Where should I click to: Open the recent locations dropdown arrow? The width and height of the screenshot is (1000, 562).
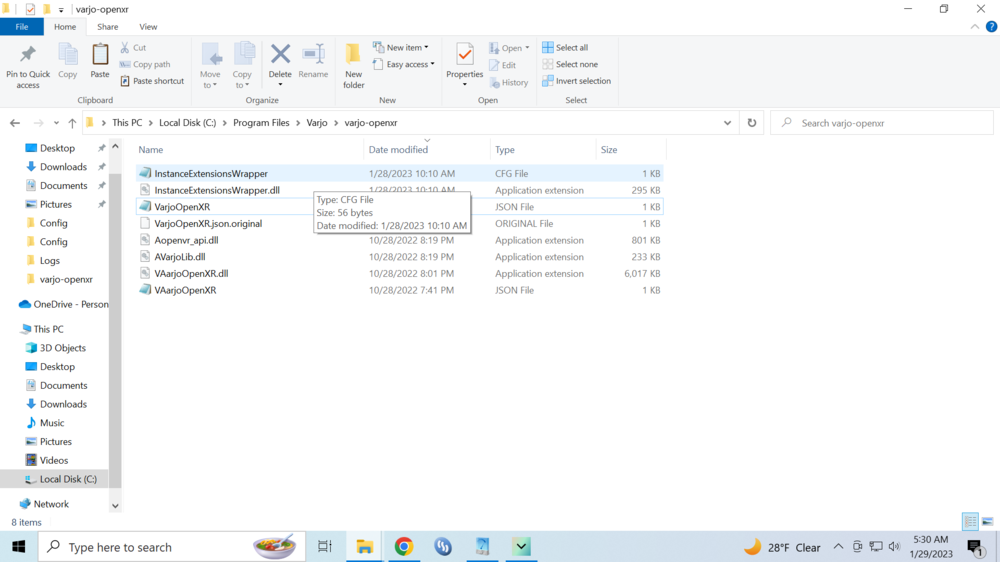[56, 123]
